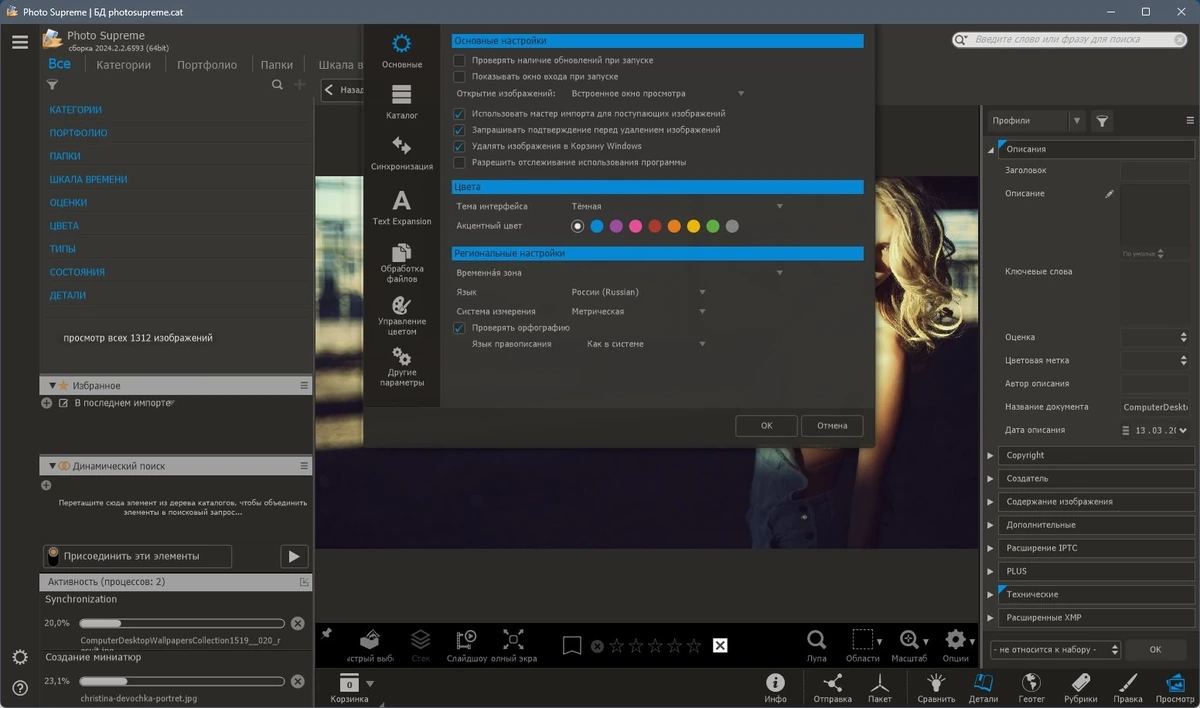Open the hamburger main menu
Image resolution: width=1200 pixels, height=708 pixels.
(x=20, y=42)
